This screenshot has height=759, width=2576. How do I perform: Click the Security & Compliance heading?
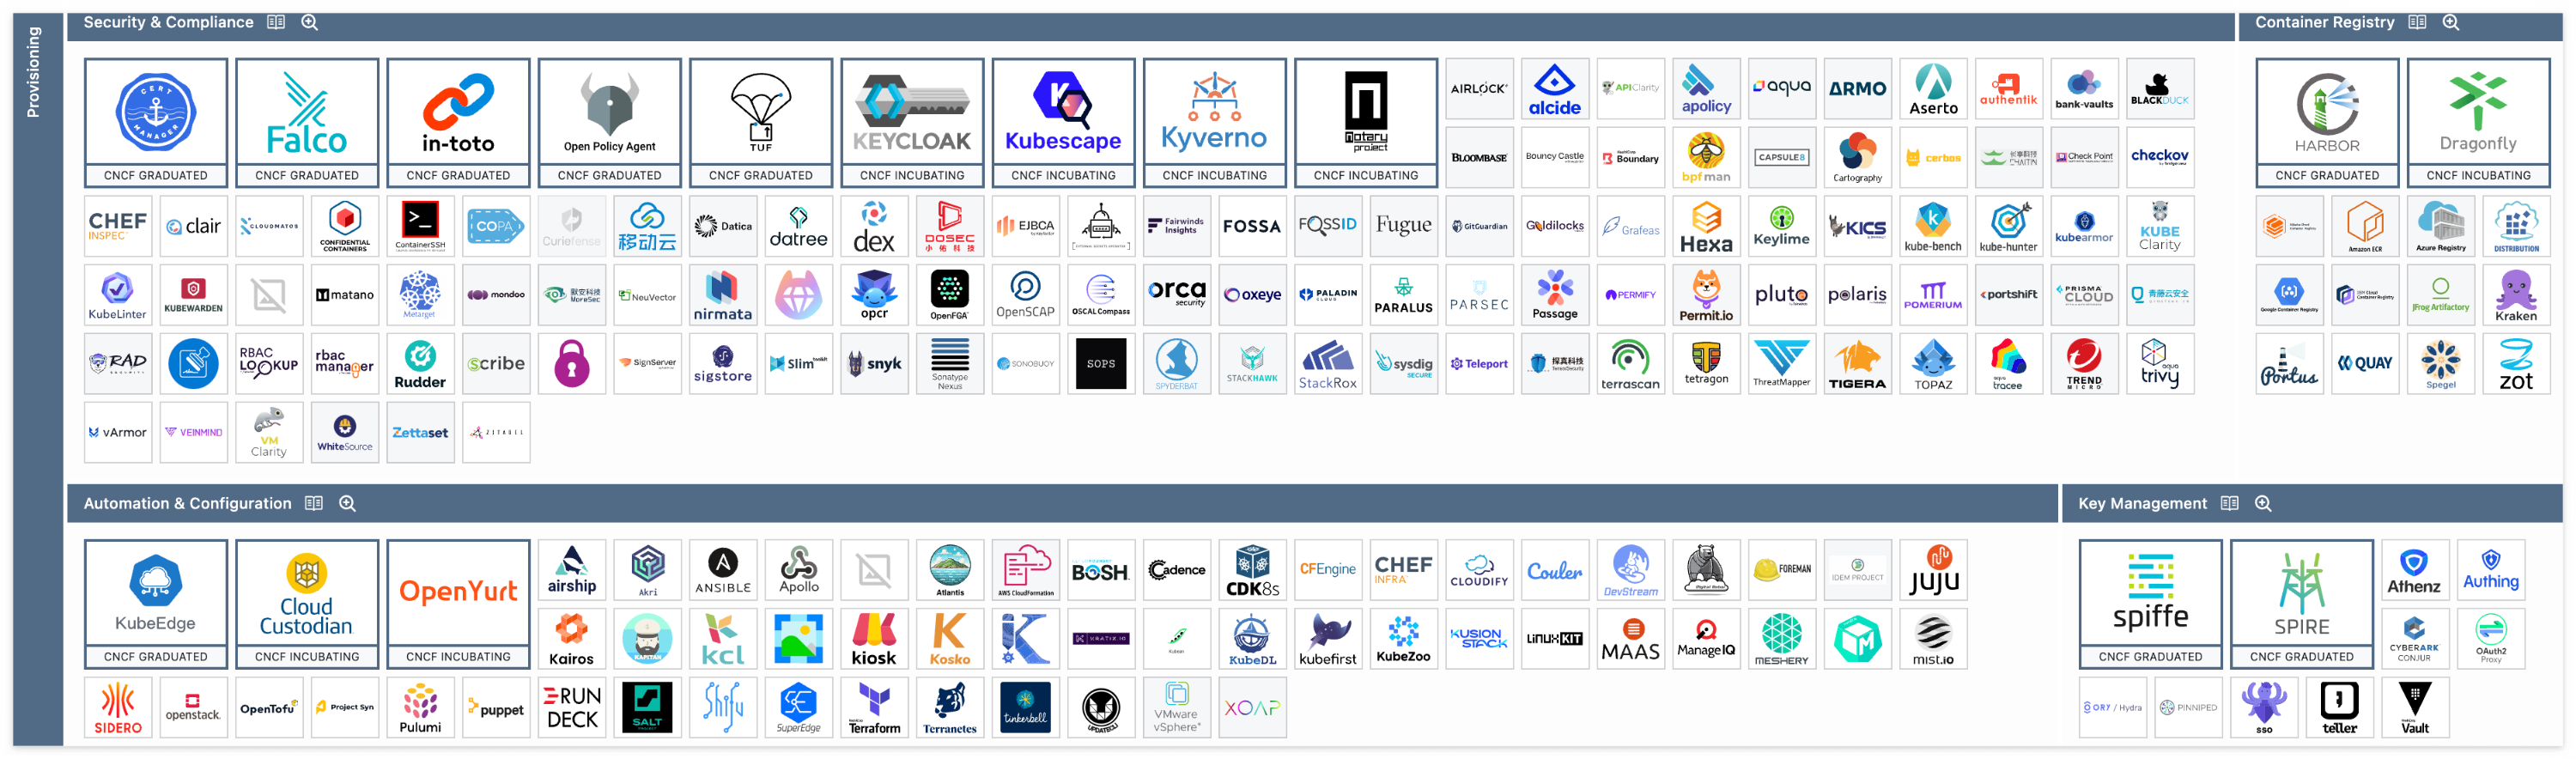168,22
